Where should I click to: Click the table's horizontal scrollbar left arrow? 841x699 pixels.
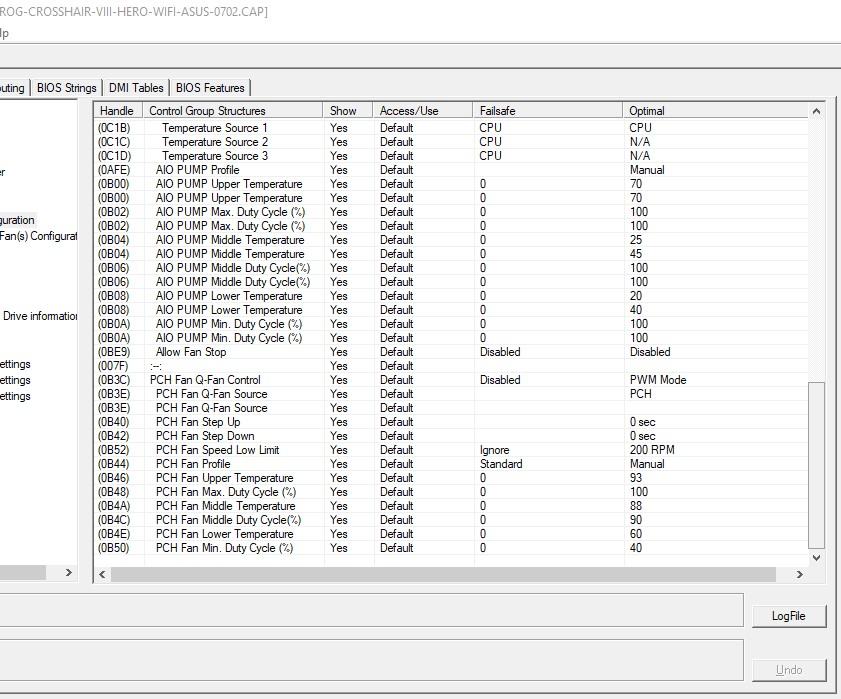coord(102,575)
